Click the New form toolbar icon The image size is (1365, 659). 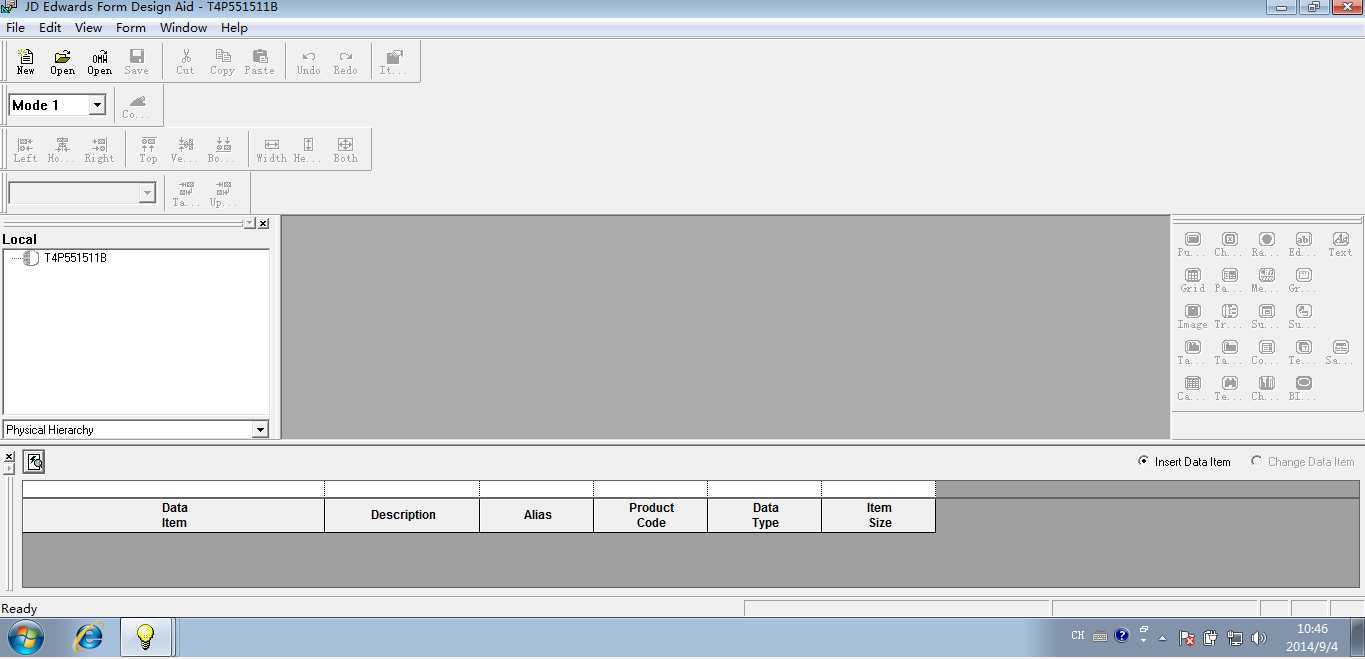25,62
